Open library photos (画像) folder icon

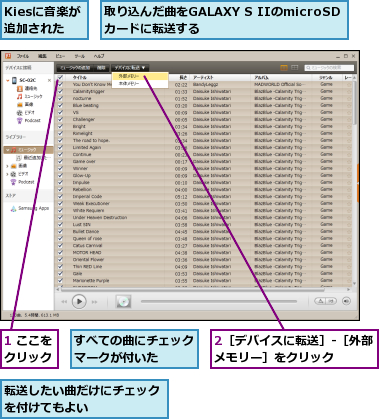click(x=14, y=166)
